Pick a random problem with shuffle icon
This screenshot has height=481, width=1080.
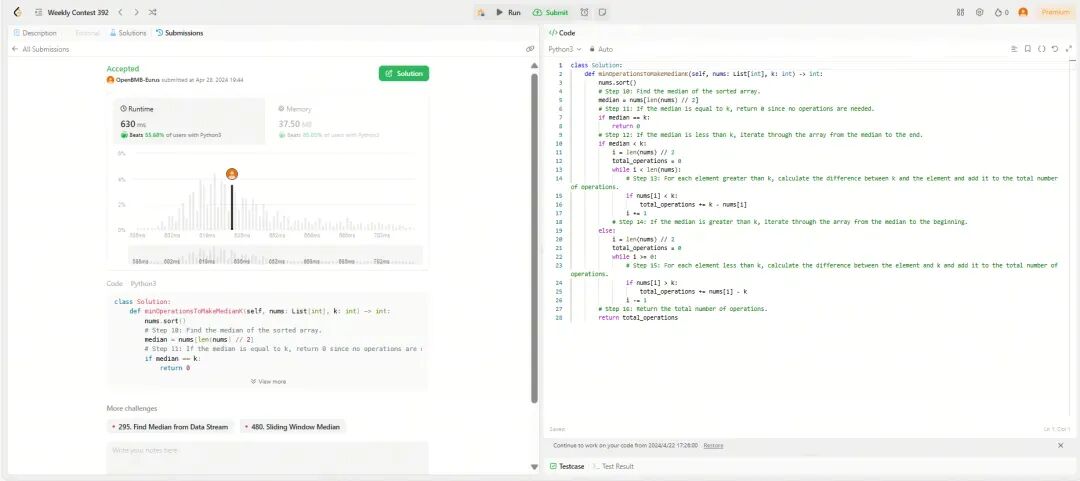click(x=153, y=12)
